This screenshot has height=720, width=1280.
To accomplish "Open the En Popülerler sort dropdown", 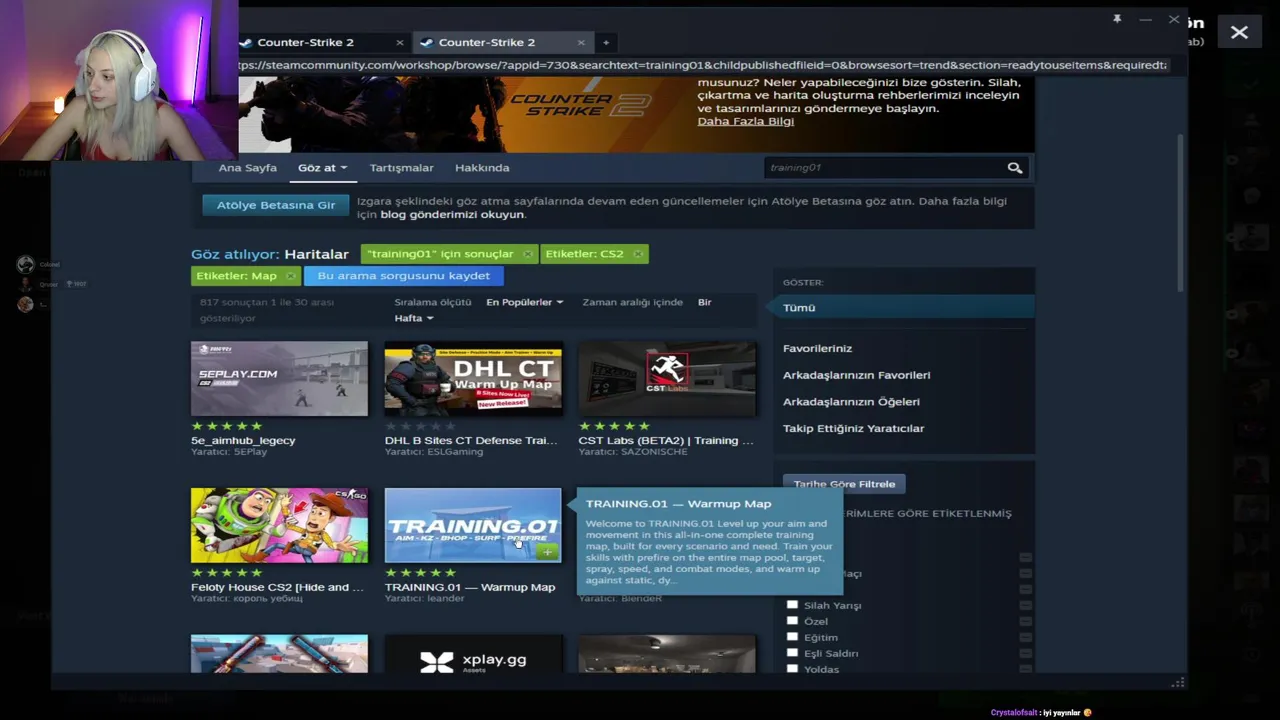I will pos(524,302).
